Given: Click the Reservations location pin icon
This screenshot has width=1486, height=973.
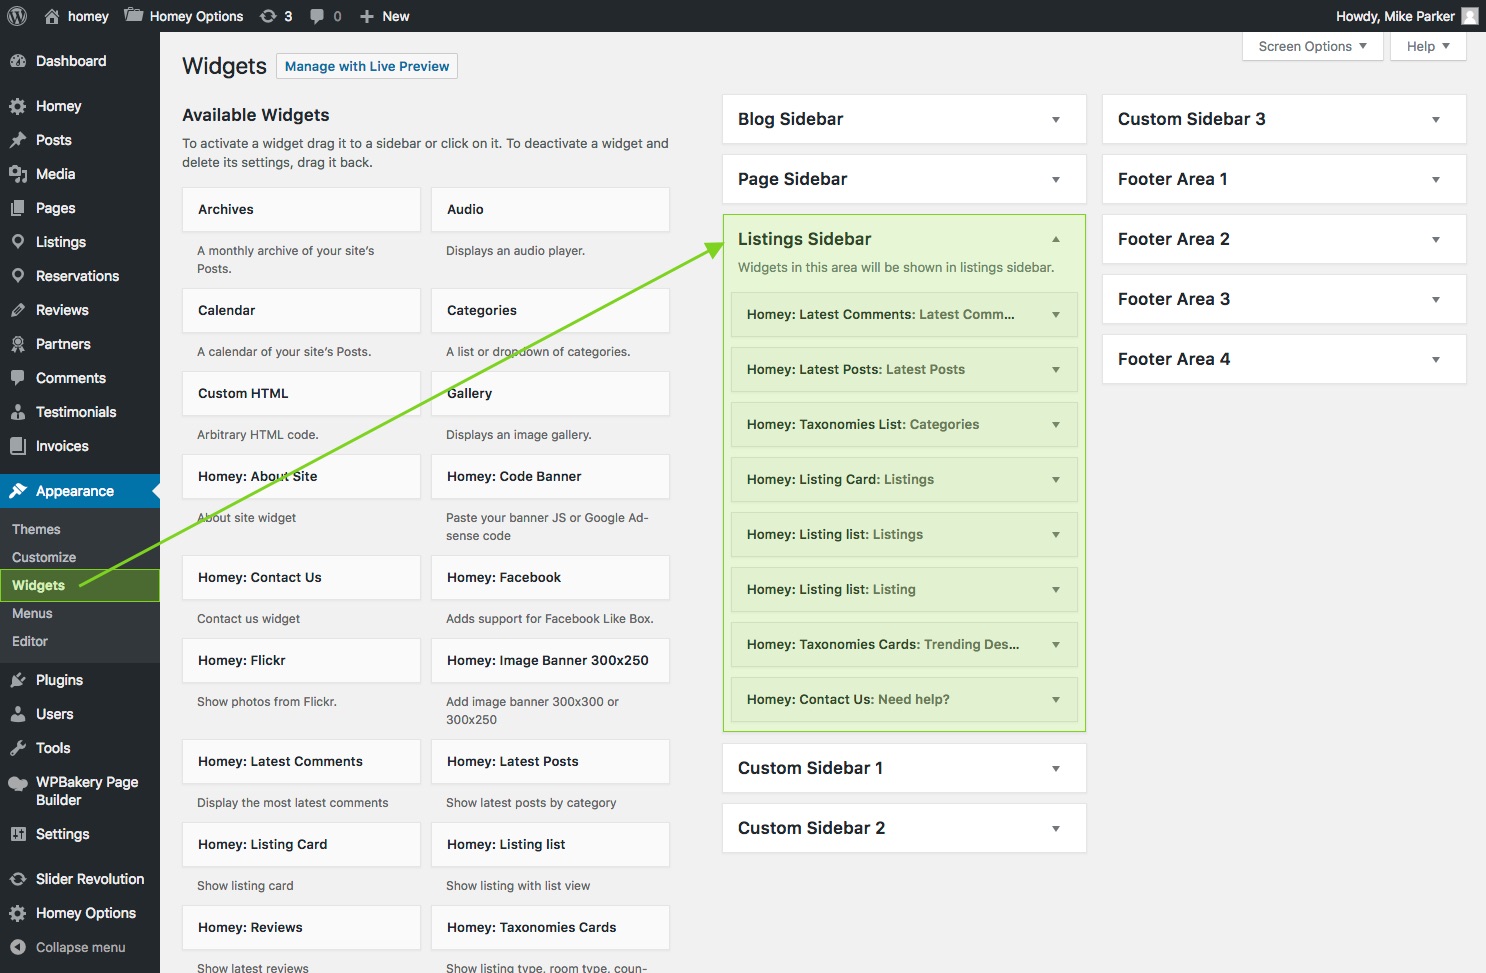Looking at the screenshot, I should pos(18,276).
